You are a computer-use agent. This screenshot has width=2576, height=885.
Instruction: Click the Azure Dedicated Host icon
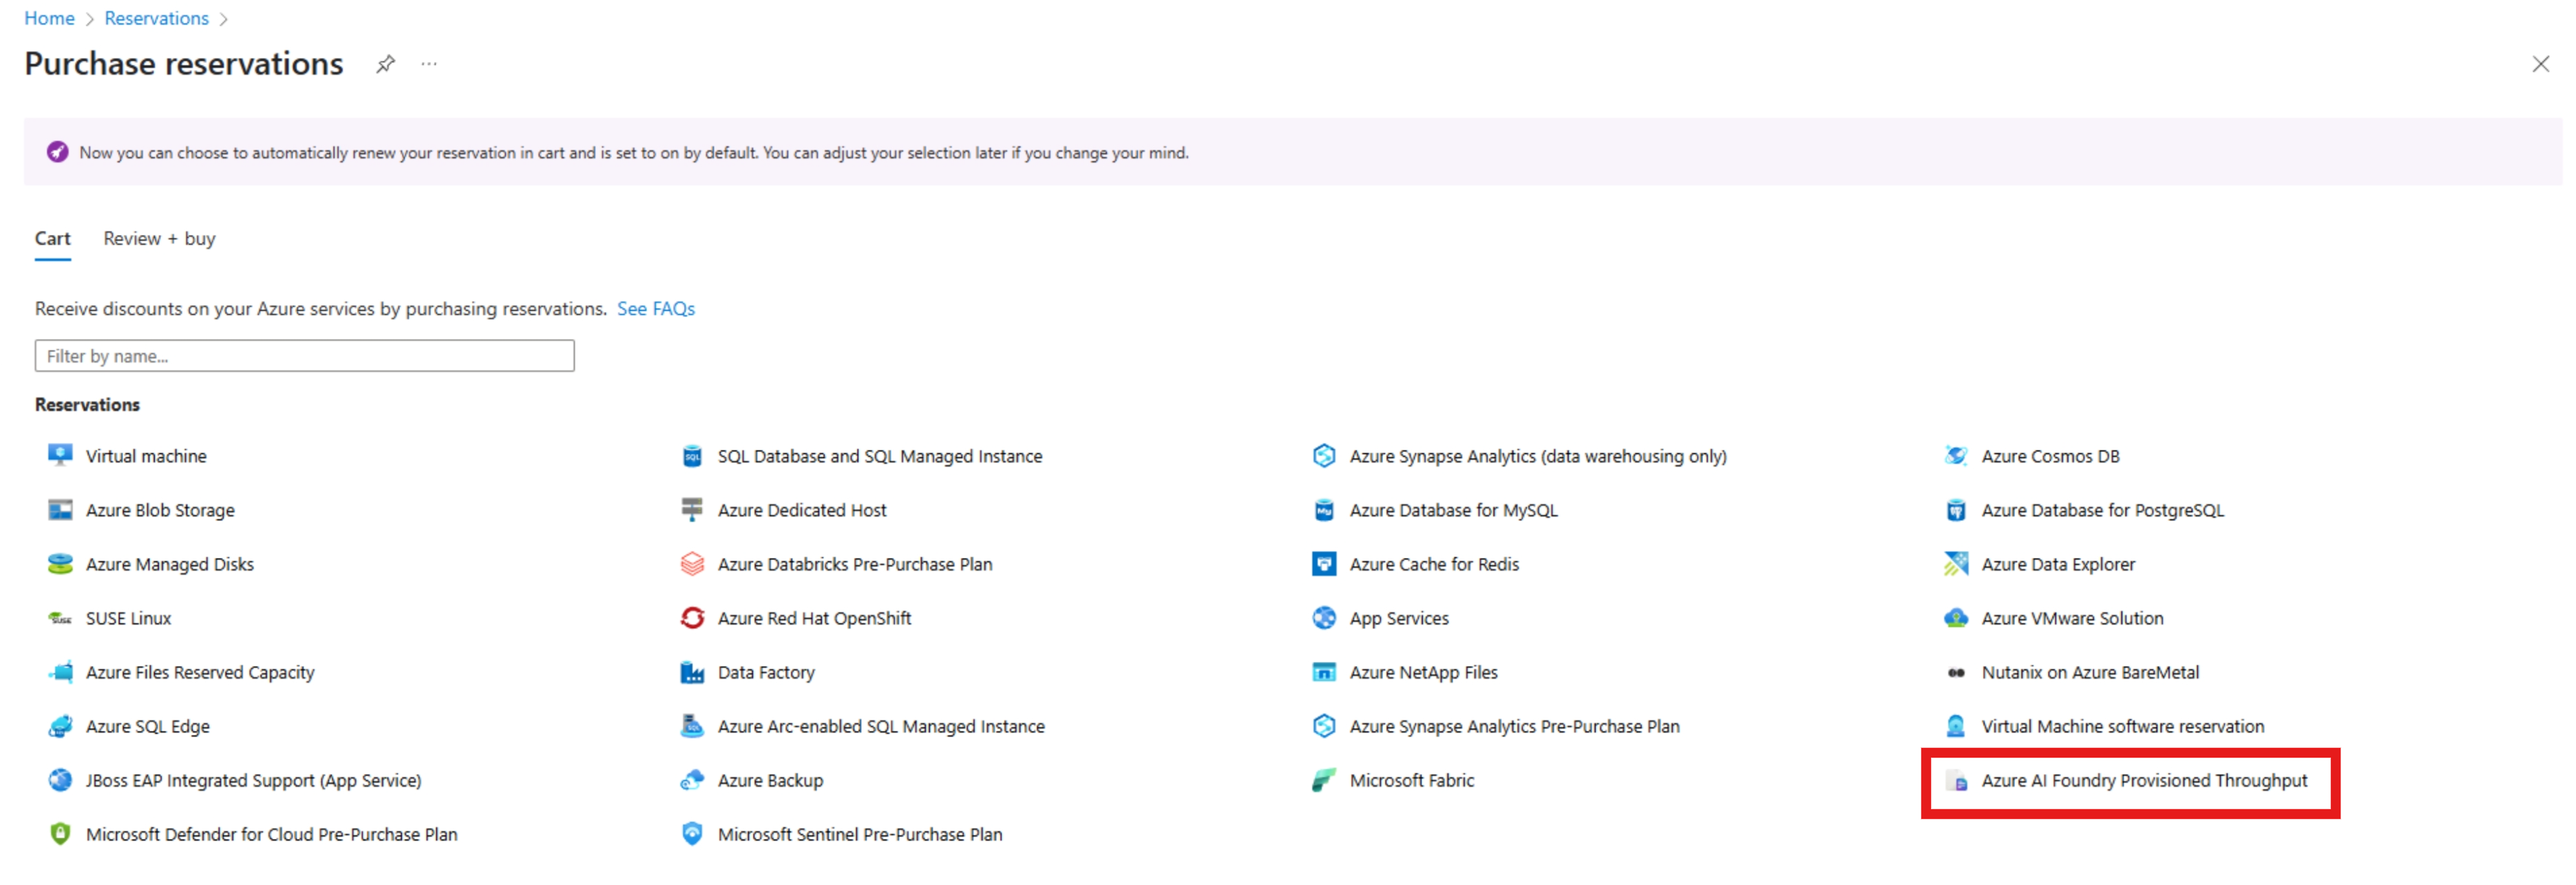pos(692,510)
